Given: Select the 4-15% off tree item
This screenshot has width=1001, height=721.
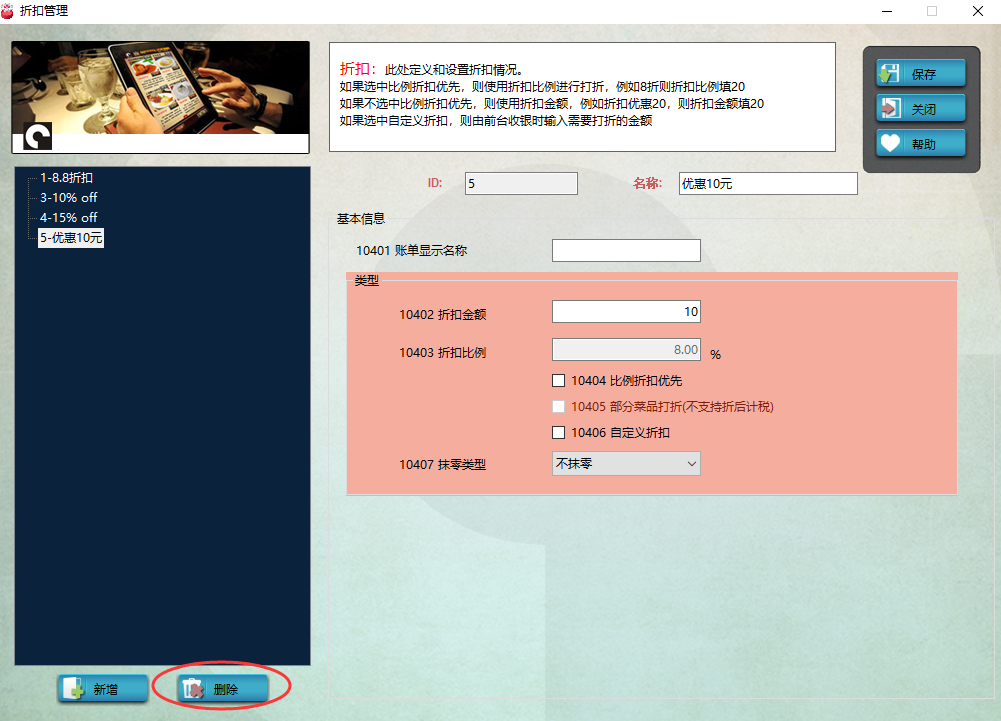Looking at the screenshot, I should coord(69,217).
